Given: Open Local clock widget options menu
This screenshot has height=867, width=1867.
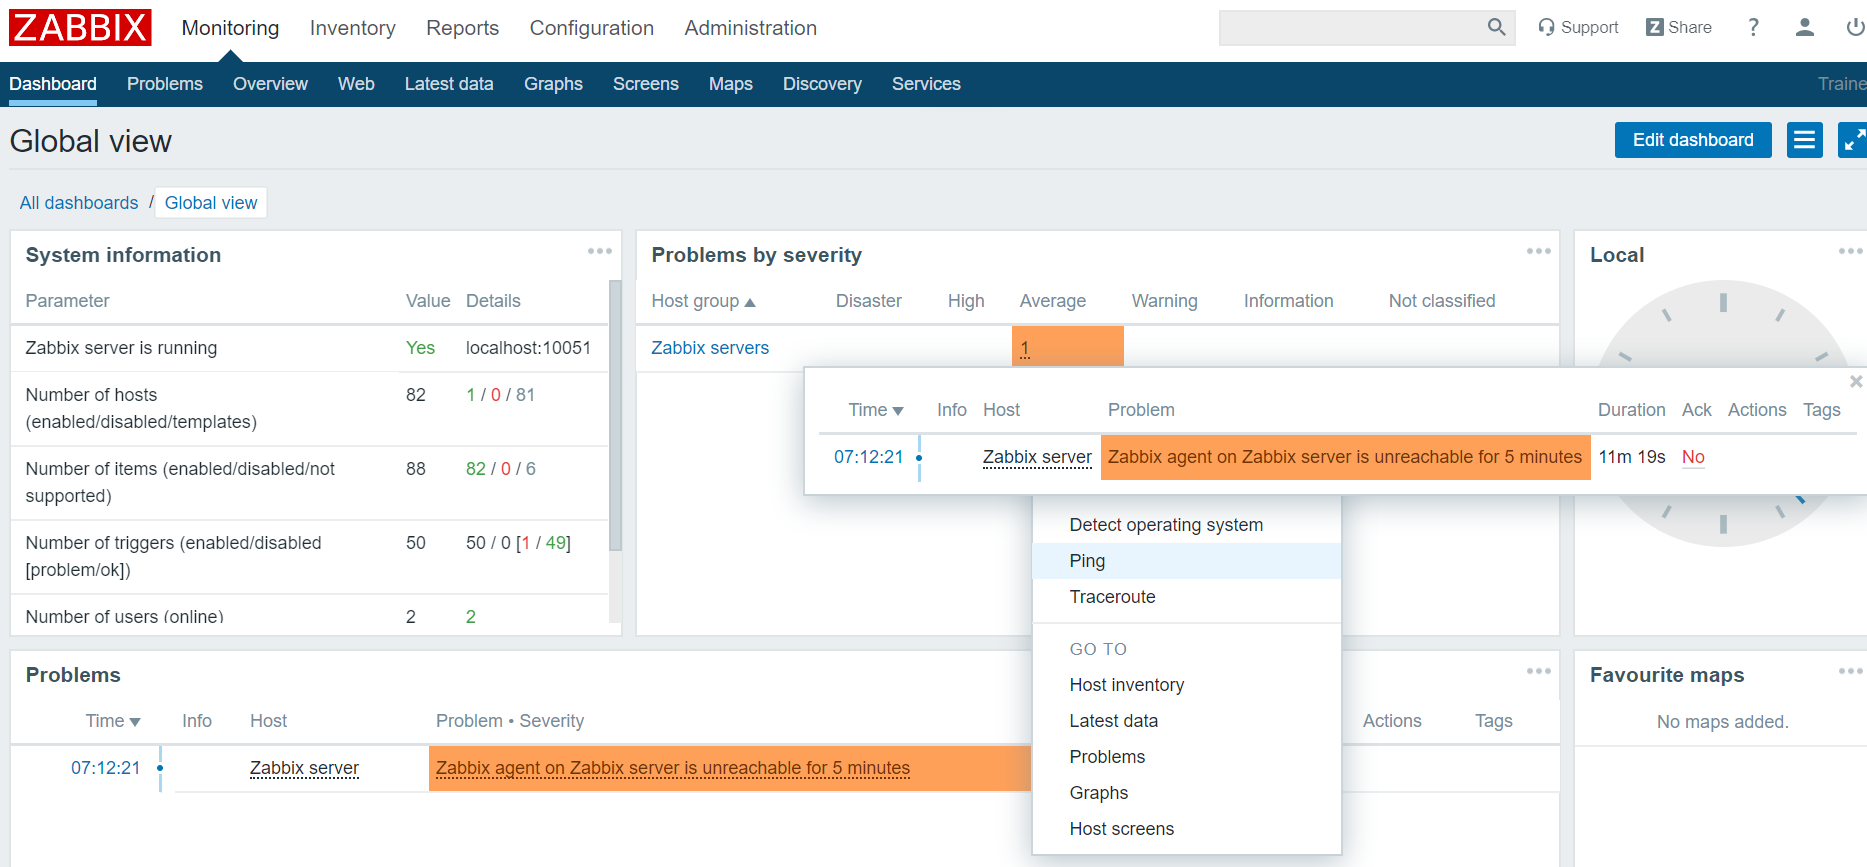Looking at the screenshot, I should [1851, 252].
